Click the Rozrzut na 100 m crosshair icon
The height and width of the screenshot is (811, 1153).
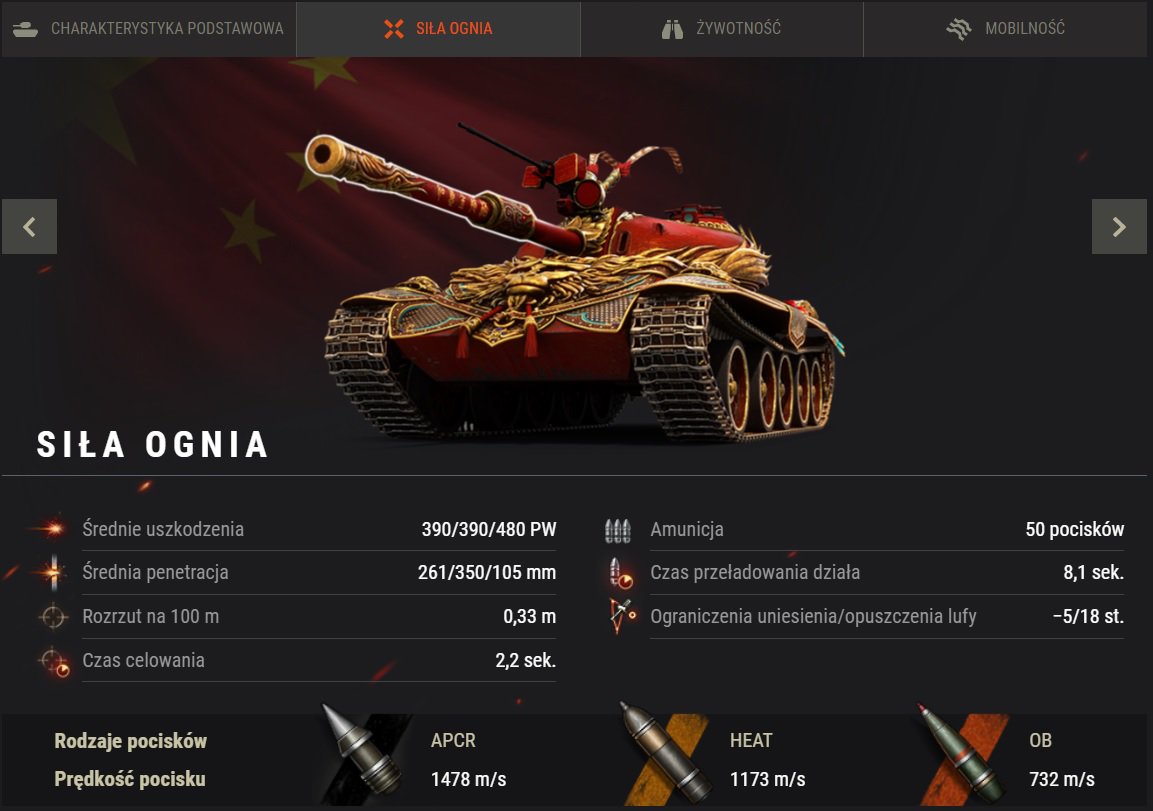(x=53, y=616)
